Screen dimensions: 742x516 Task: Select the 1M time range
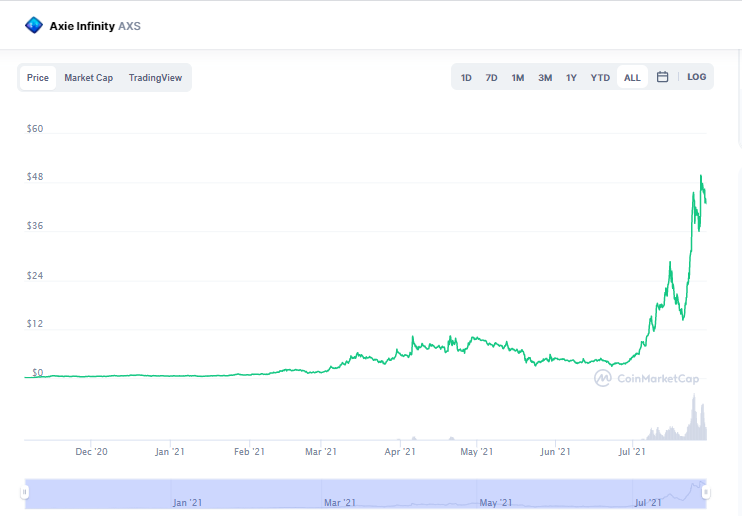(518, 78)
